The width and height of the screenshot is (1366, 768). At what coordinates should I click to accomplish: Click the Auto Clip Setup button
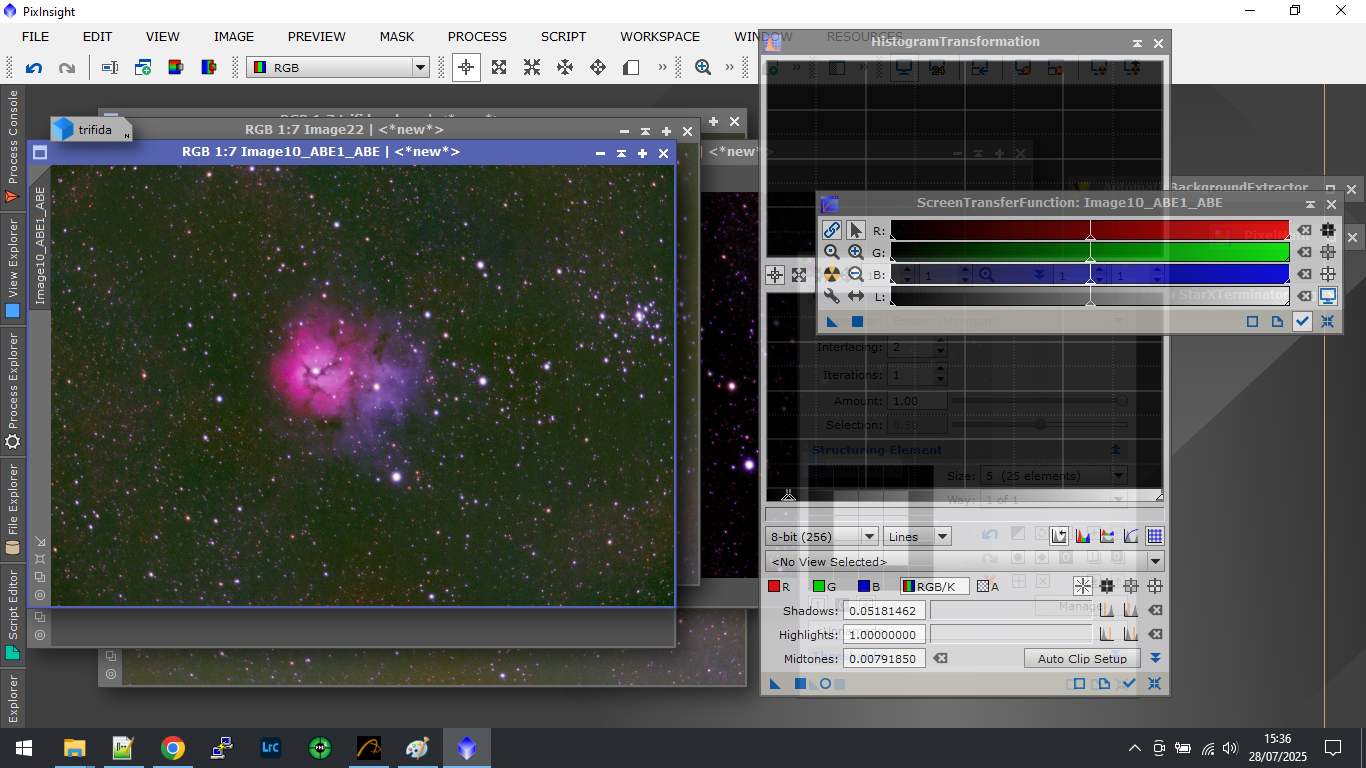(x=1082, y=659)
